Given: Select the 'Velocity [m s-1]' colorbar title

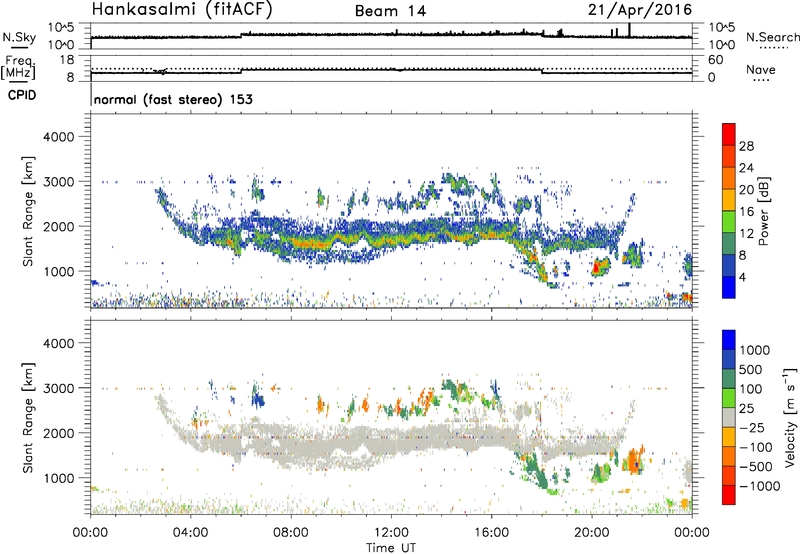Looking at the screenshot, I should coord(790,417).
